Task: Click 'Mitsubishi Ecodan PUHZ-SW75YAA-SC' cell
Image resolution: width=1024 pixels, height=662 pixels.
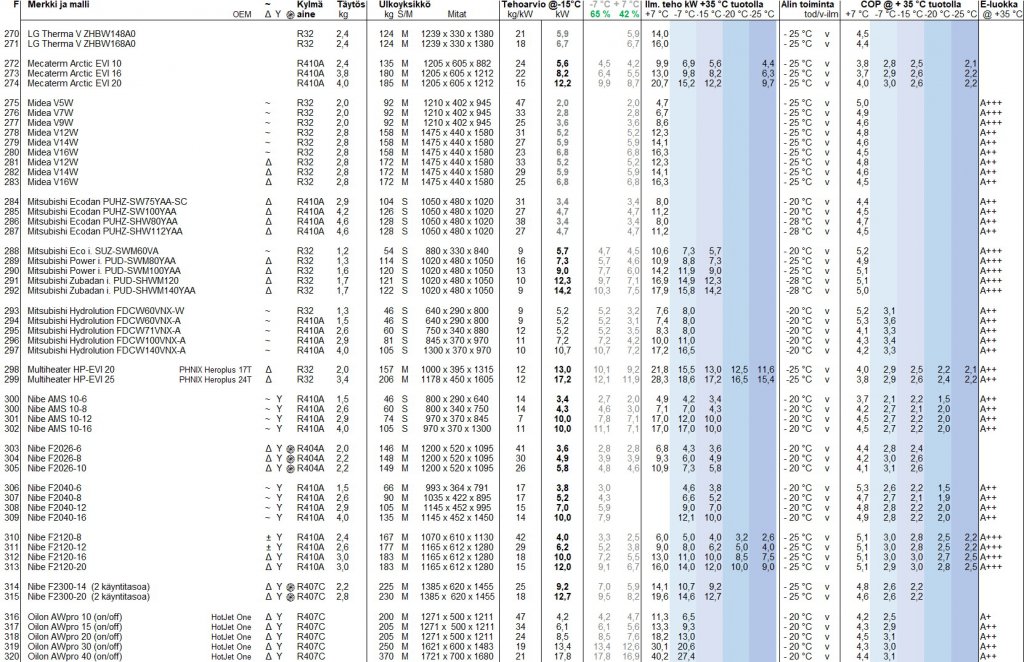Action: click(x=107, y=202)
